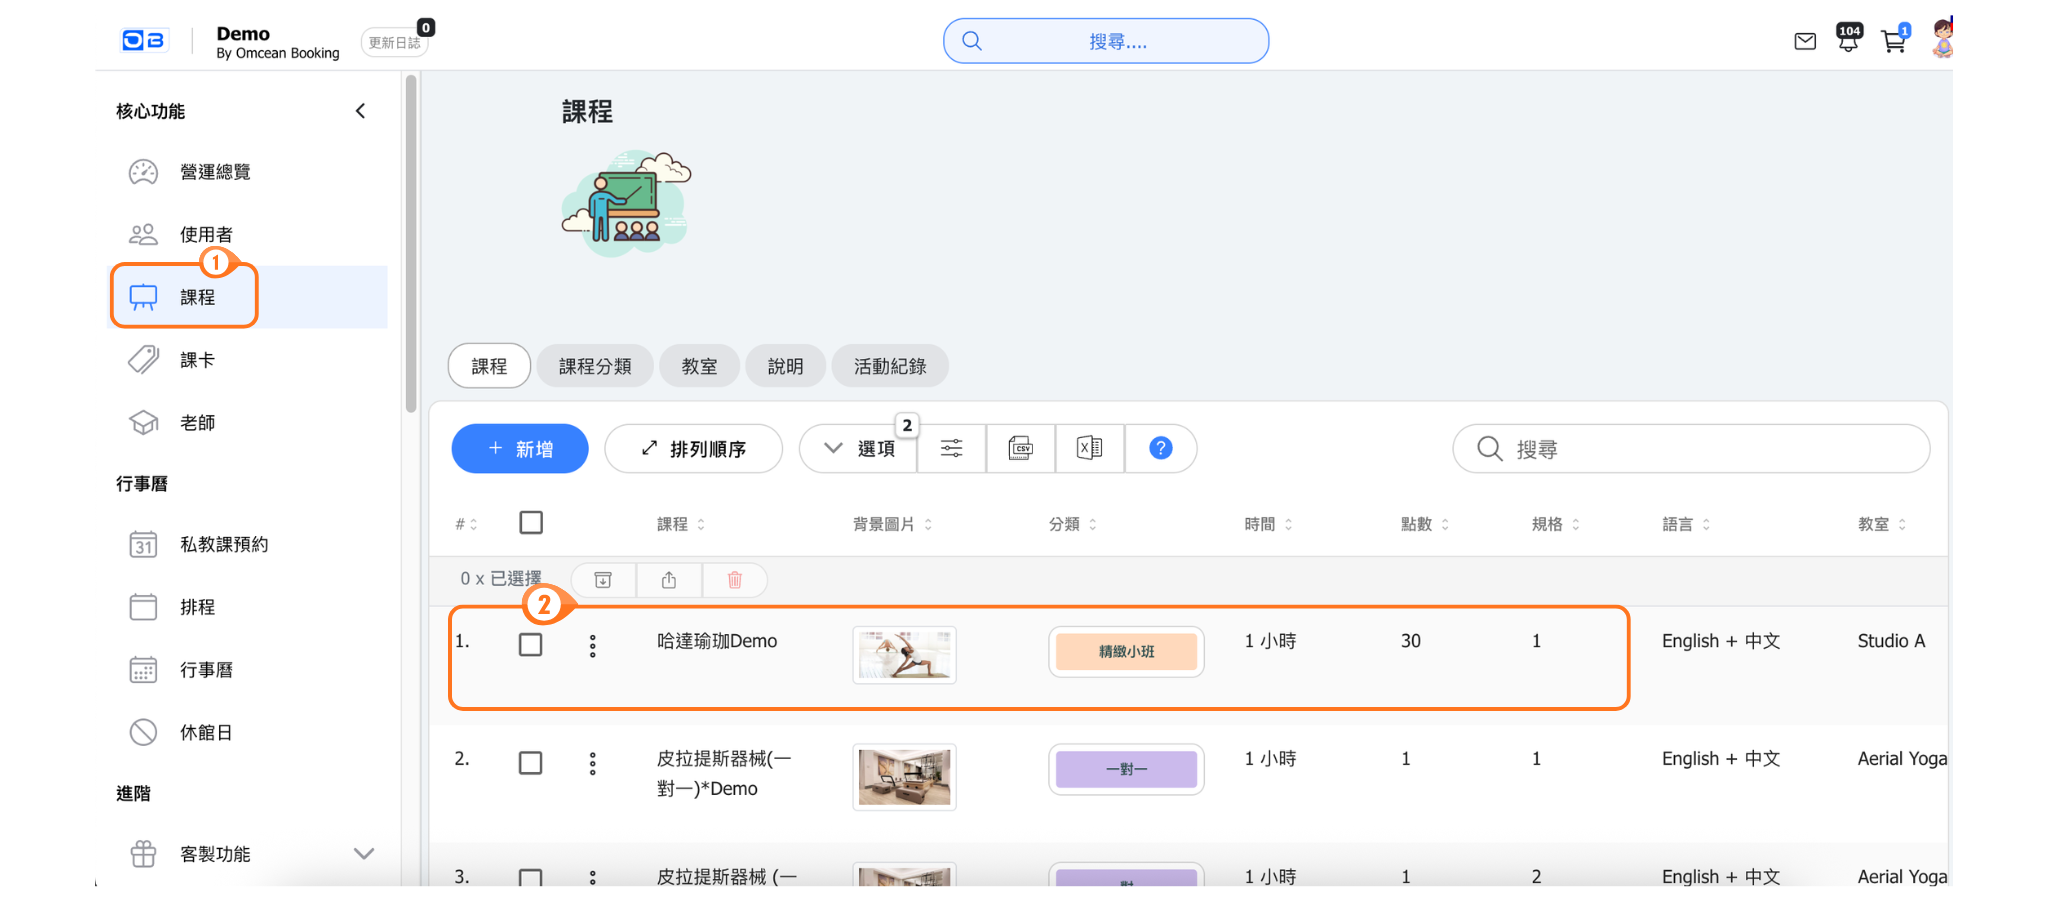This screenshot has width=2048, height=900.
Task: Click the 排列順序 button
Action: pos(693,449)
